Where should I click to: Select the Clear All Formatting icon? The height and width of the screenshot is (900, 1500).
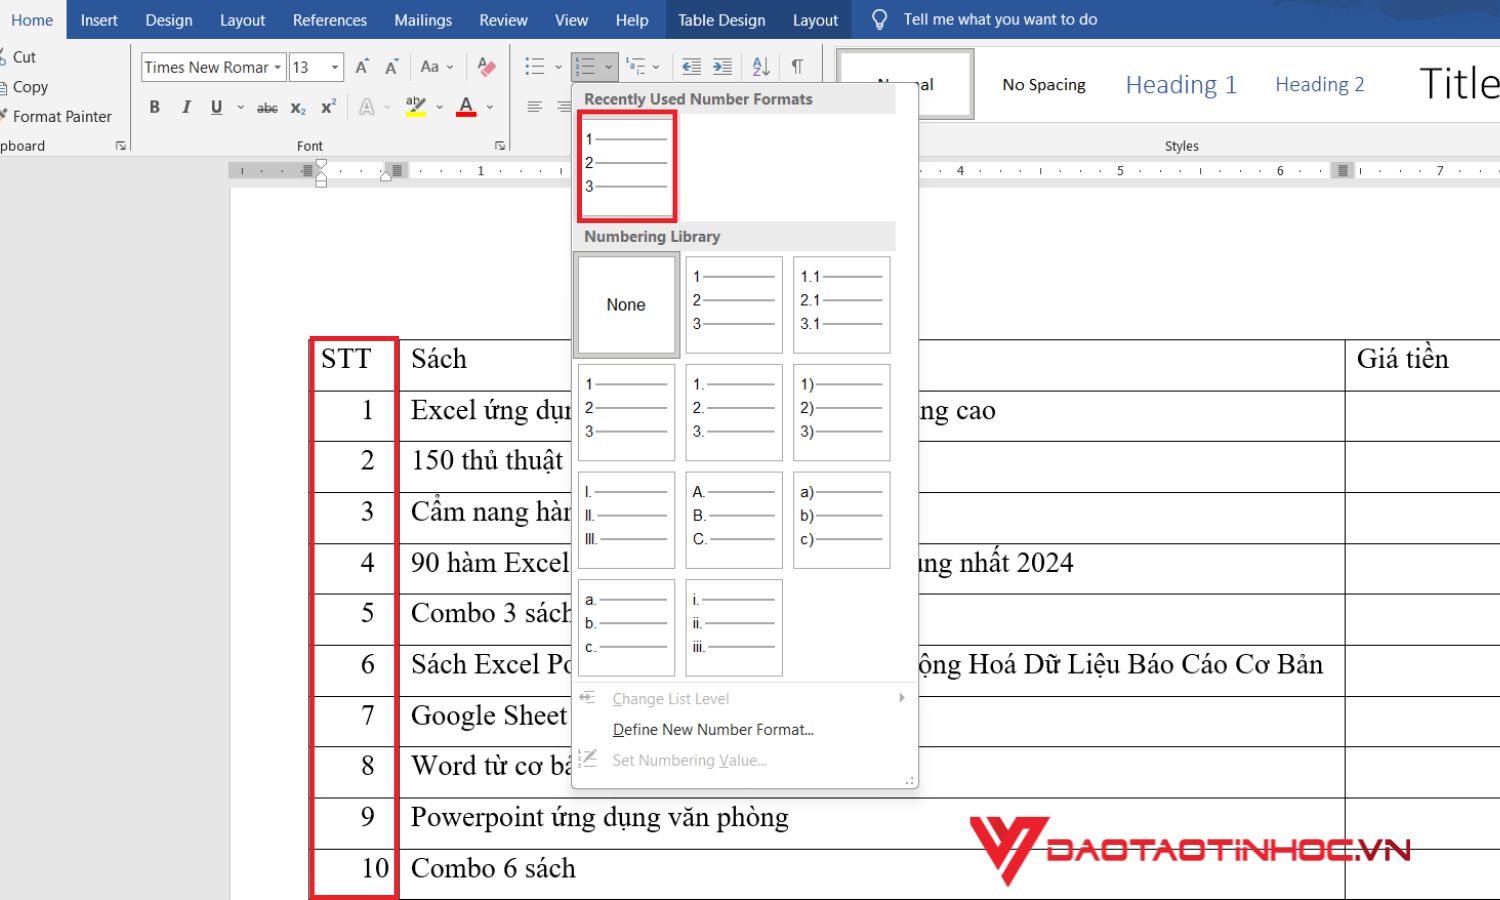tap(487, 66)
